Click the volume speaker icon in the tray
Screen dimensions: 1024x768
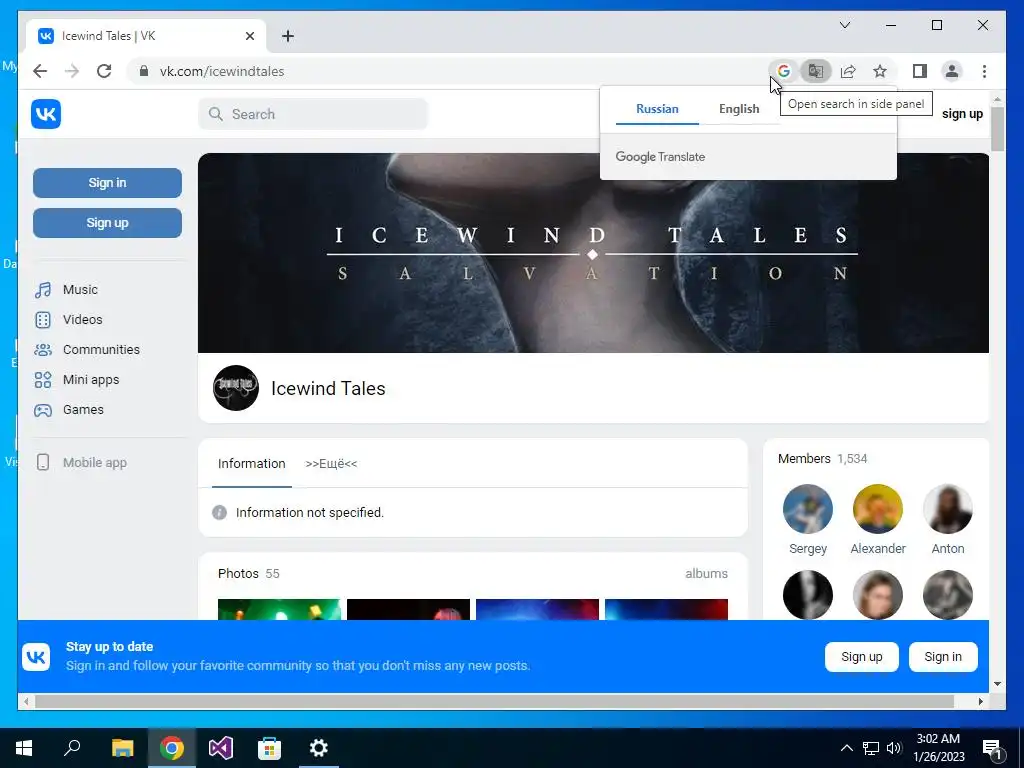(894, 748)
